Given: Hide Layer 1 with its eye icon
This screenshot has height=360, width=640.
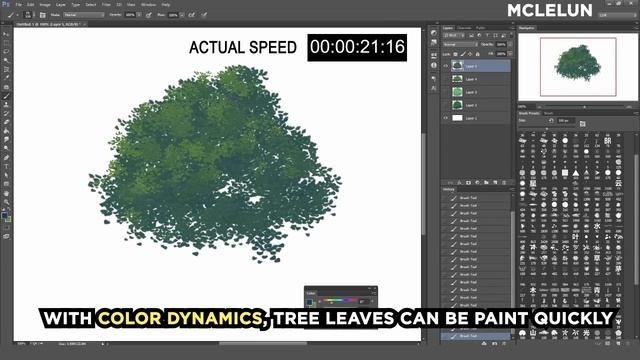Looking at the screenshot, I should [446, 118].
